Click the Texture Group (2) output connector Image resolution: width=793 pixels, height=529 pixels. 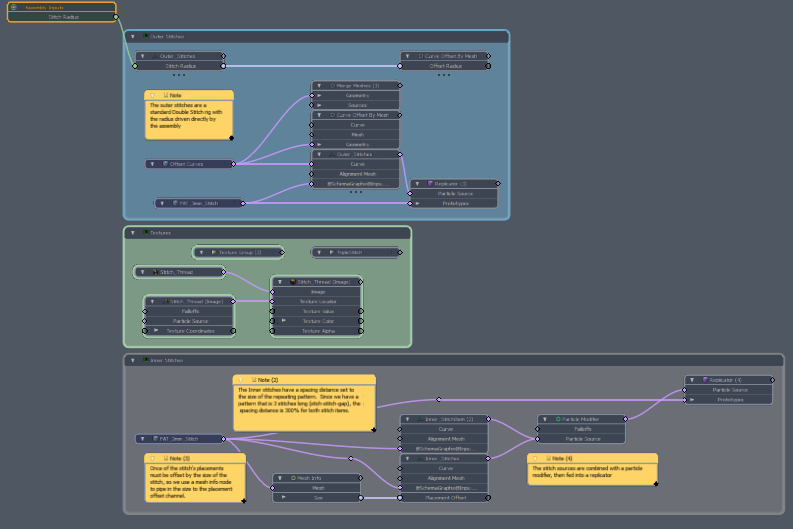click(282, 252)
